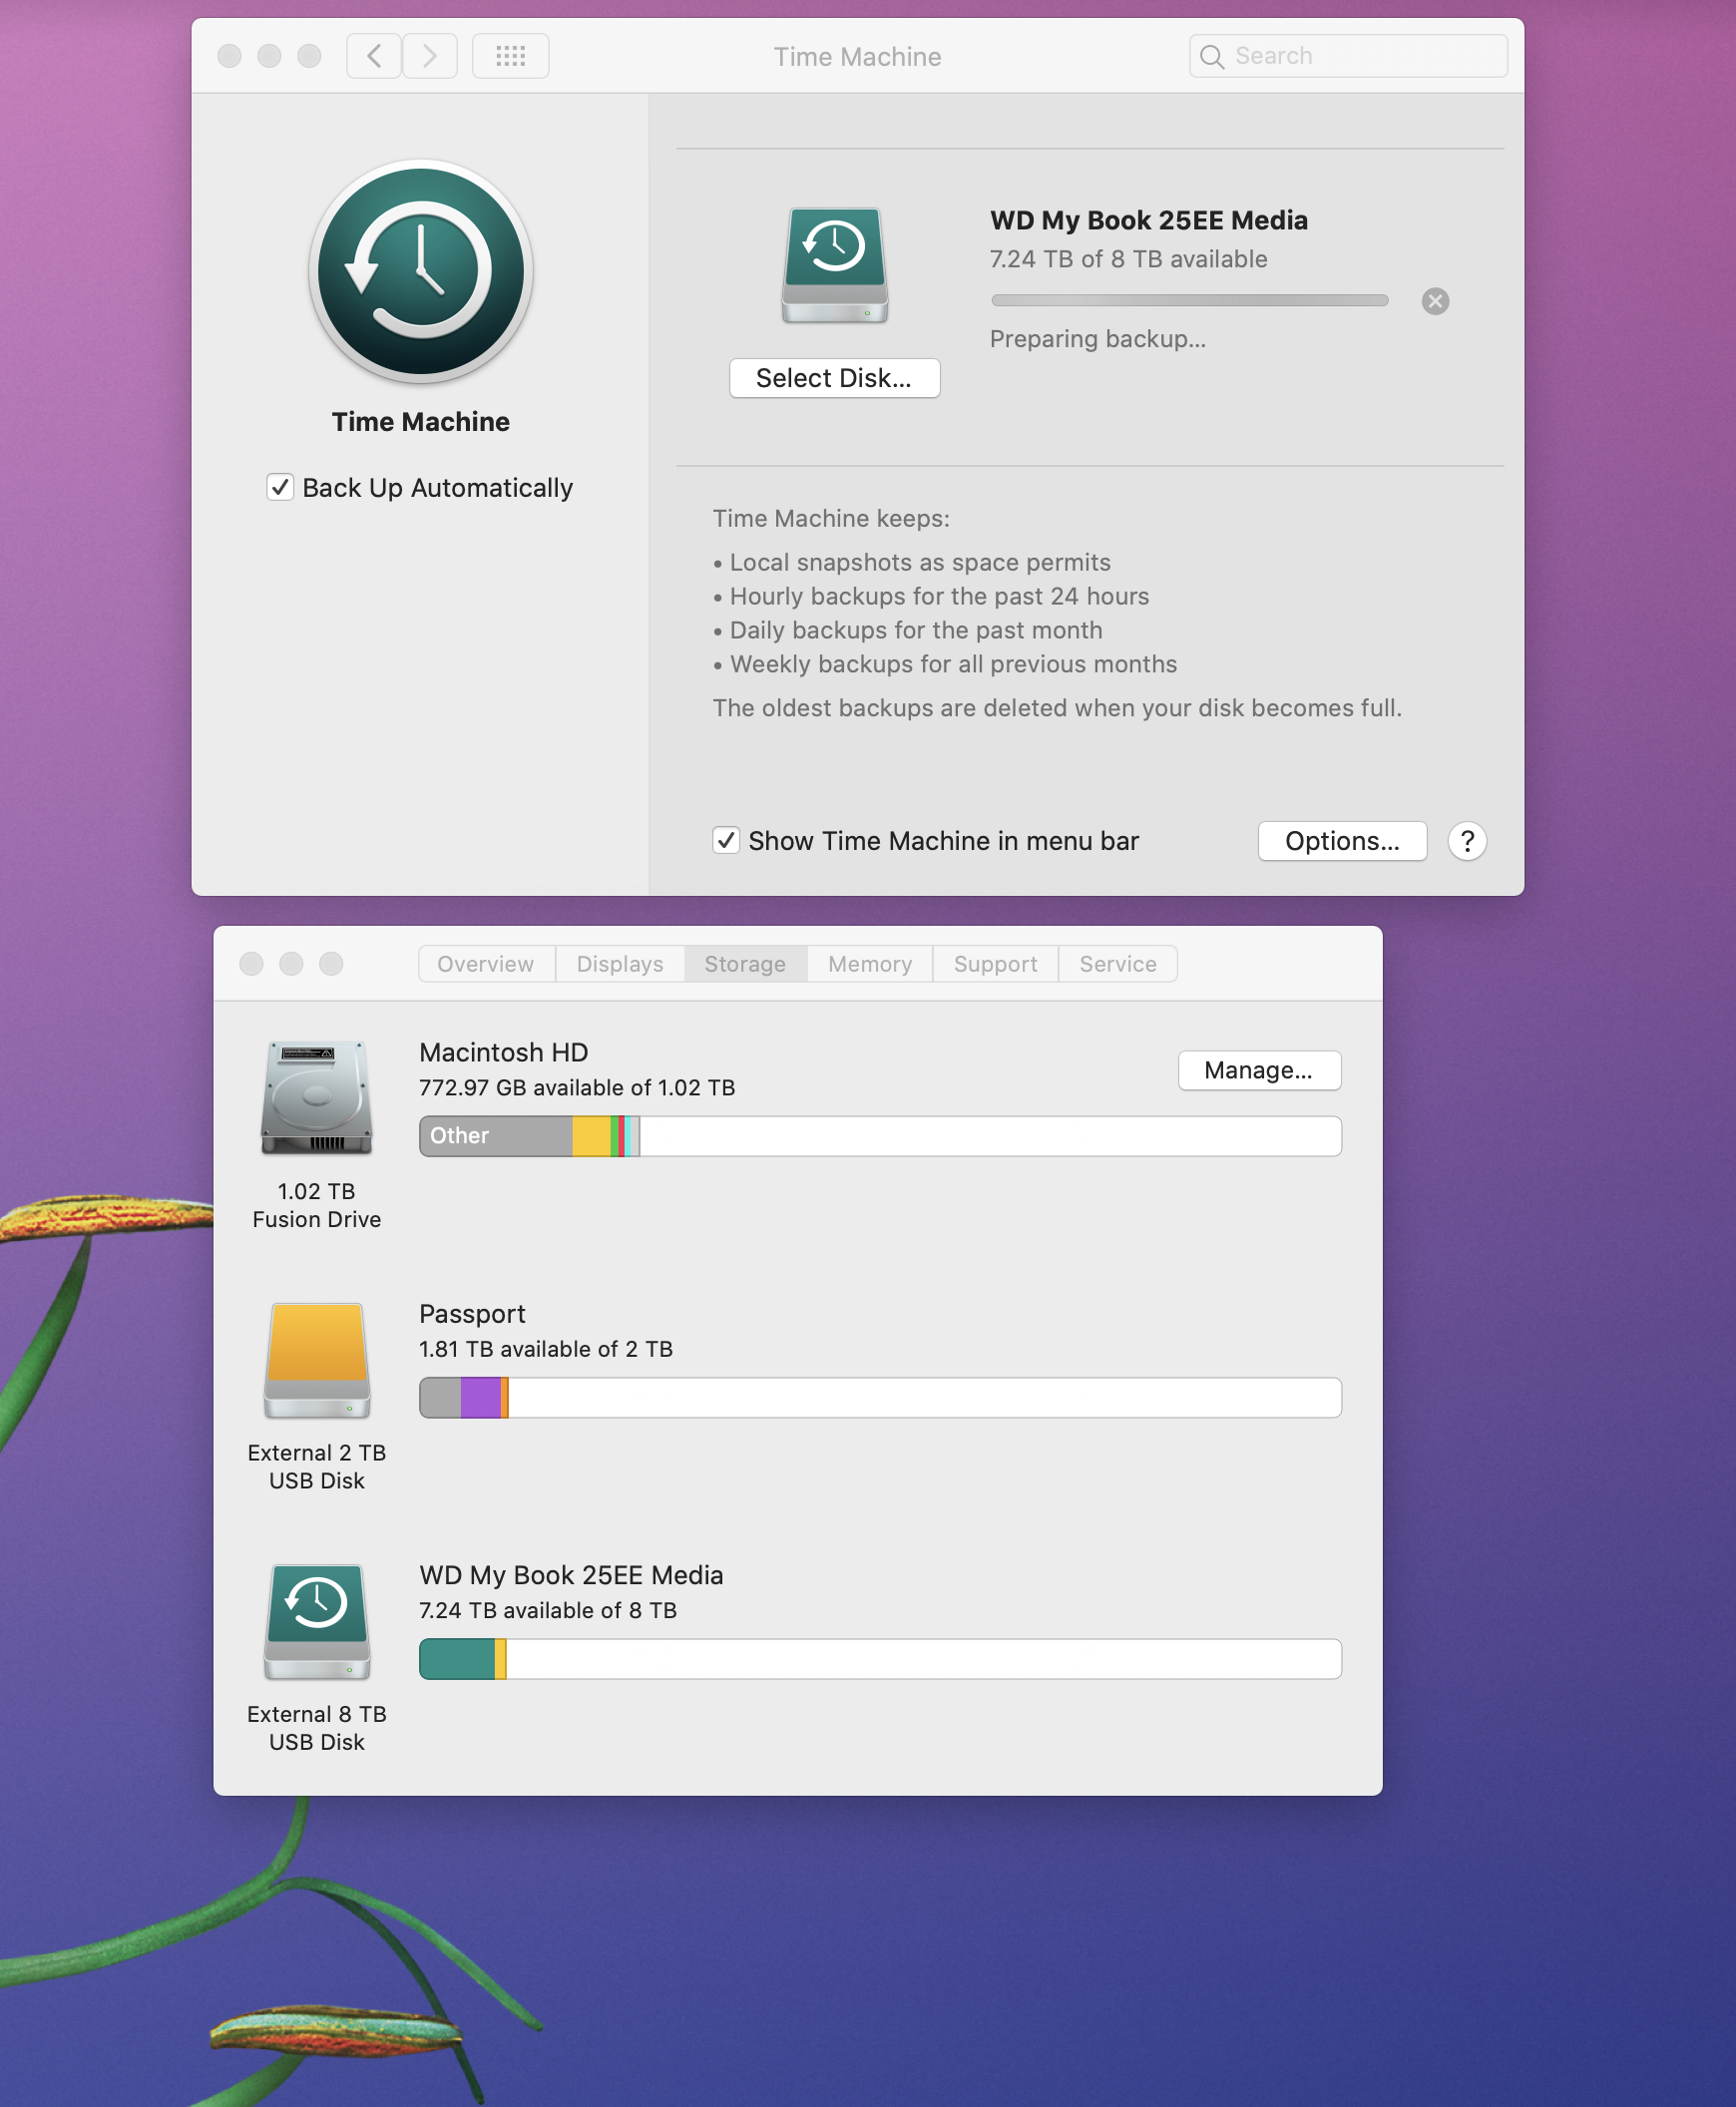Click the backup preparation progress bar
This screenshot has width=1736, height=2107.
[x=1189, y=300]
